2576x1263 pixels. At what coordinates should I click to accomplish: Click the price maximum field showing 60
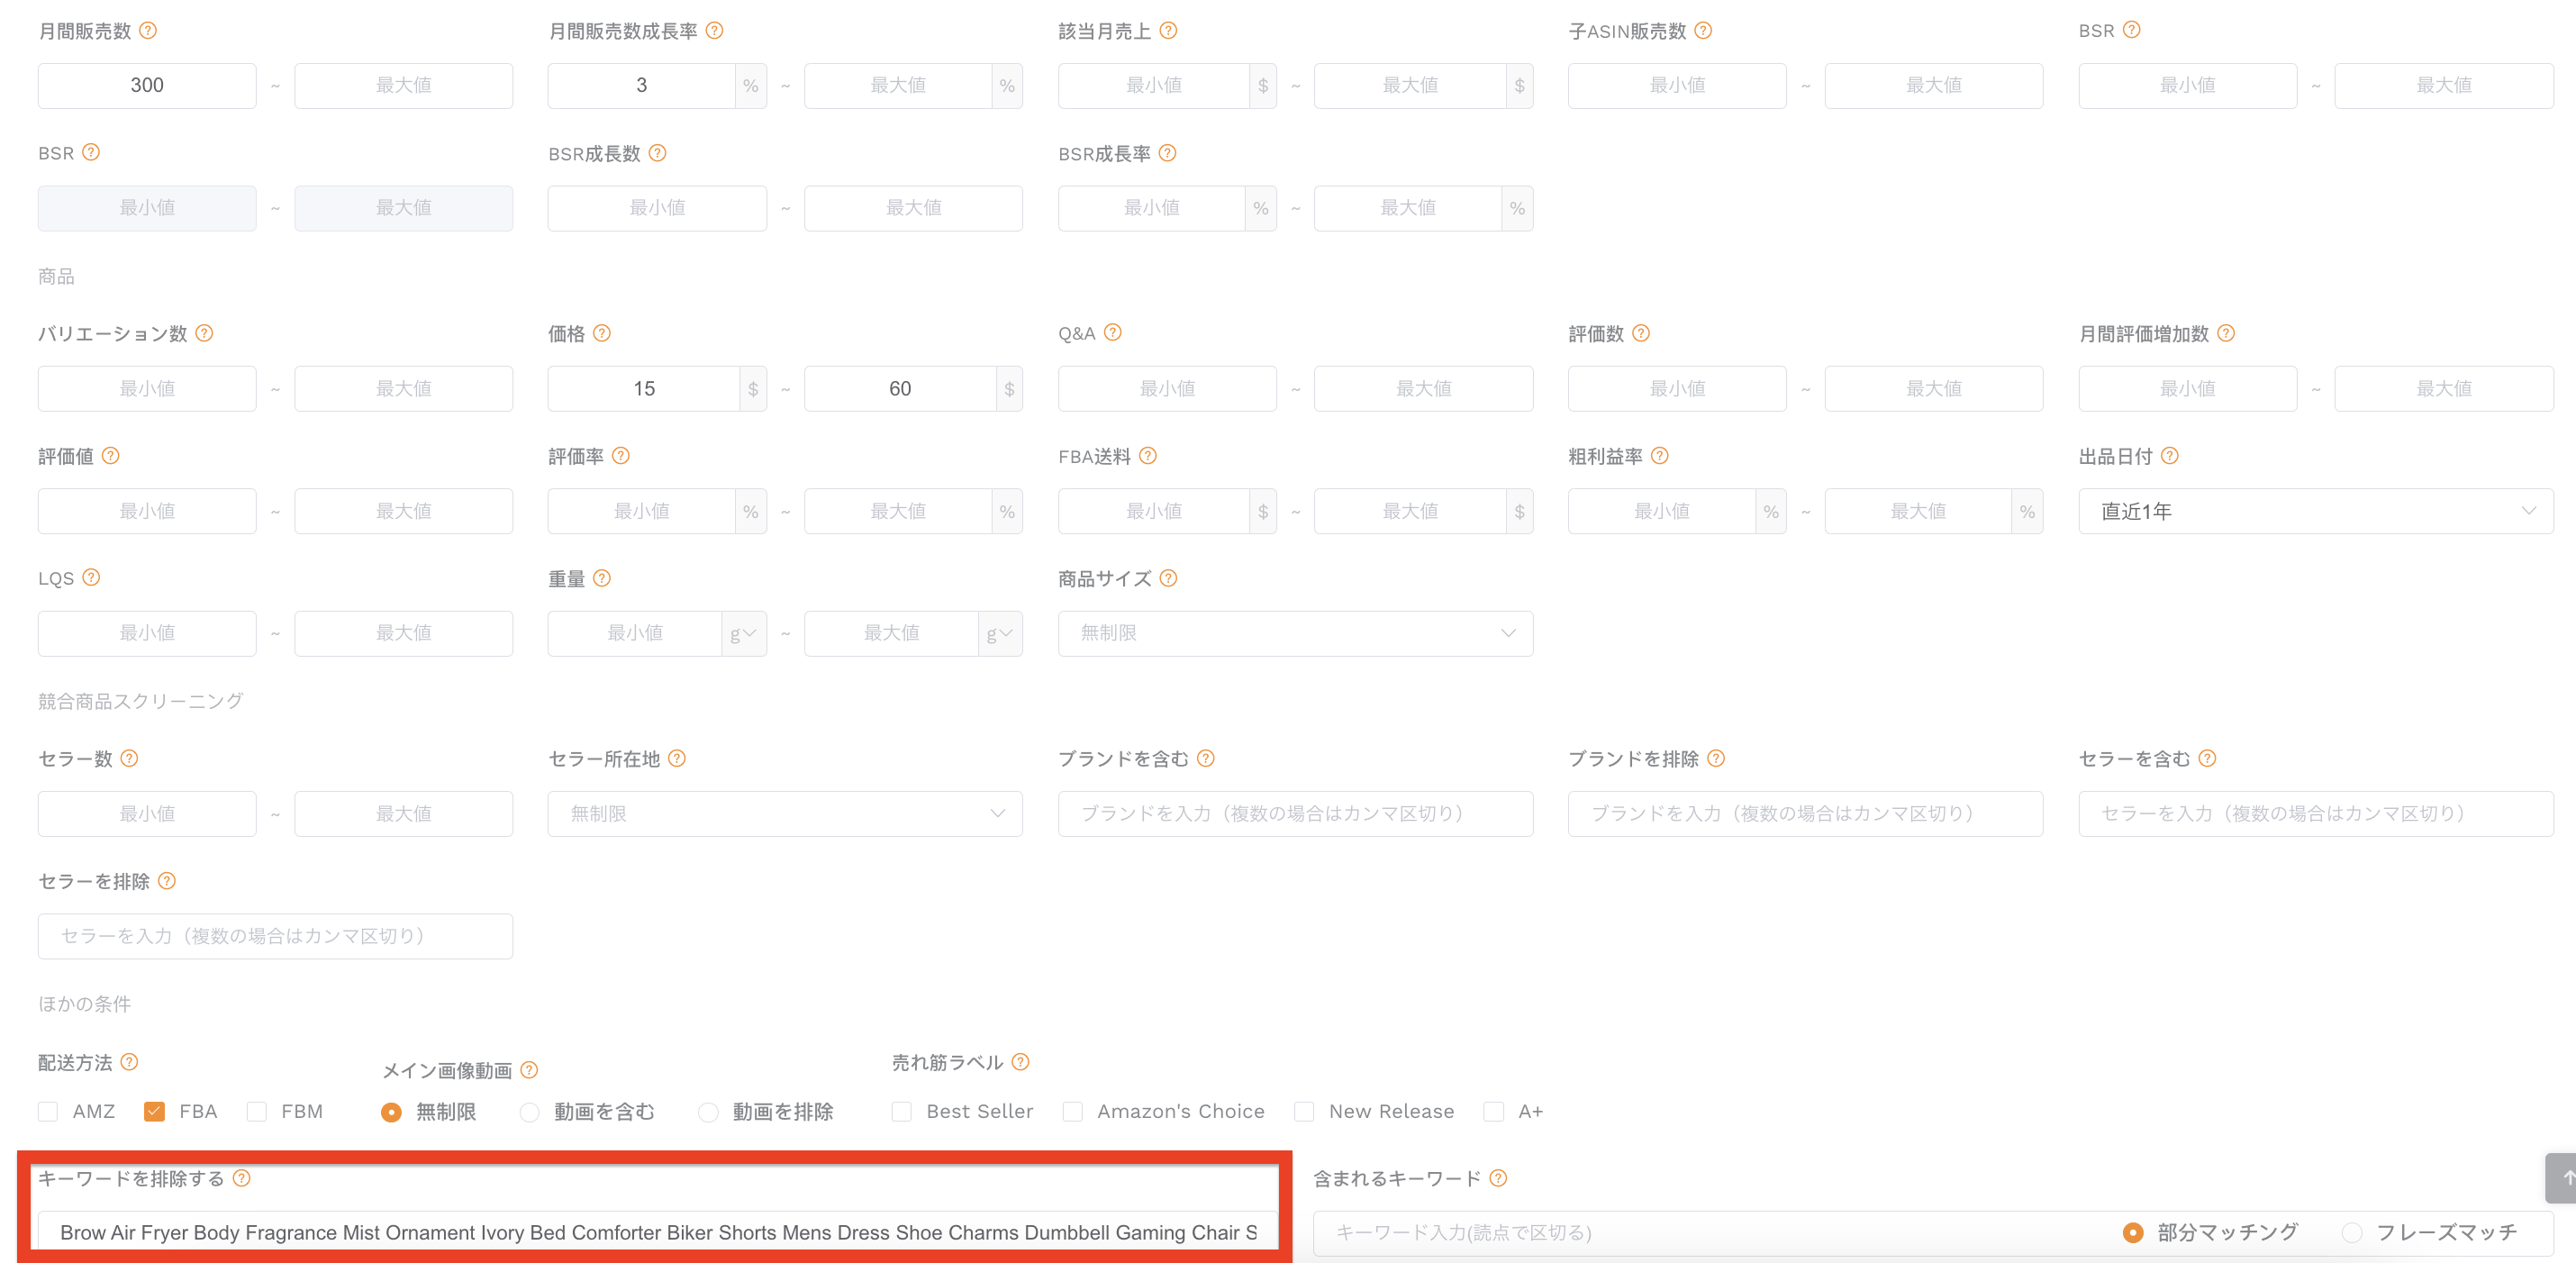pos(900,388)
